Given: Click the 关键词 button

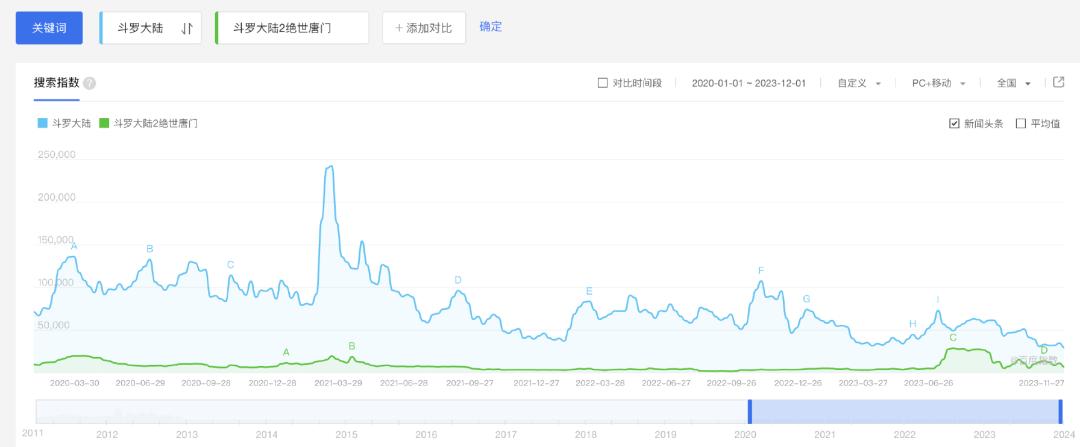Looking at the screenshot, I should [x=48, y=28].
